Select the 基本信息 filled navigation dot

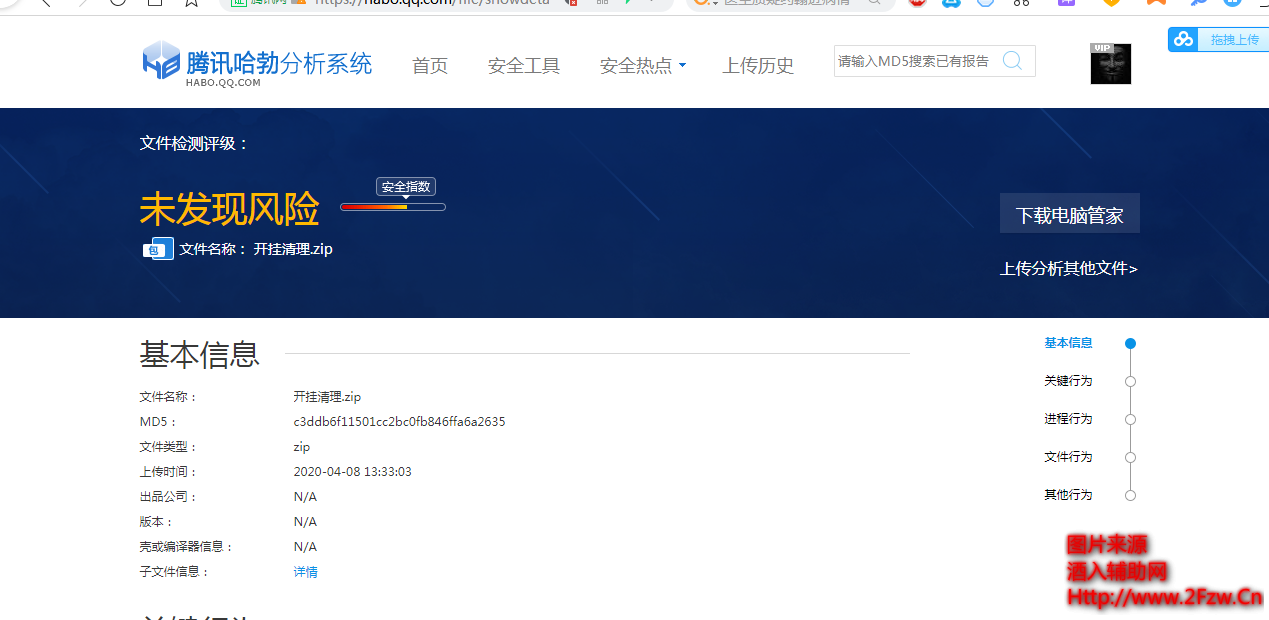tap(1130, 343)
